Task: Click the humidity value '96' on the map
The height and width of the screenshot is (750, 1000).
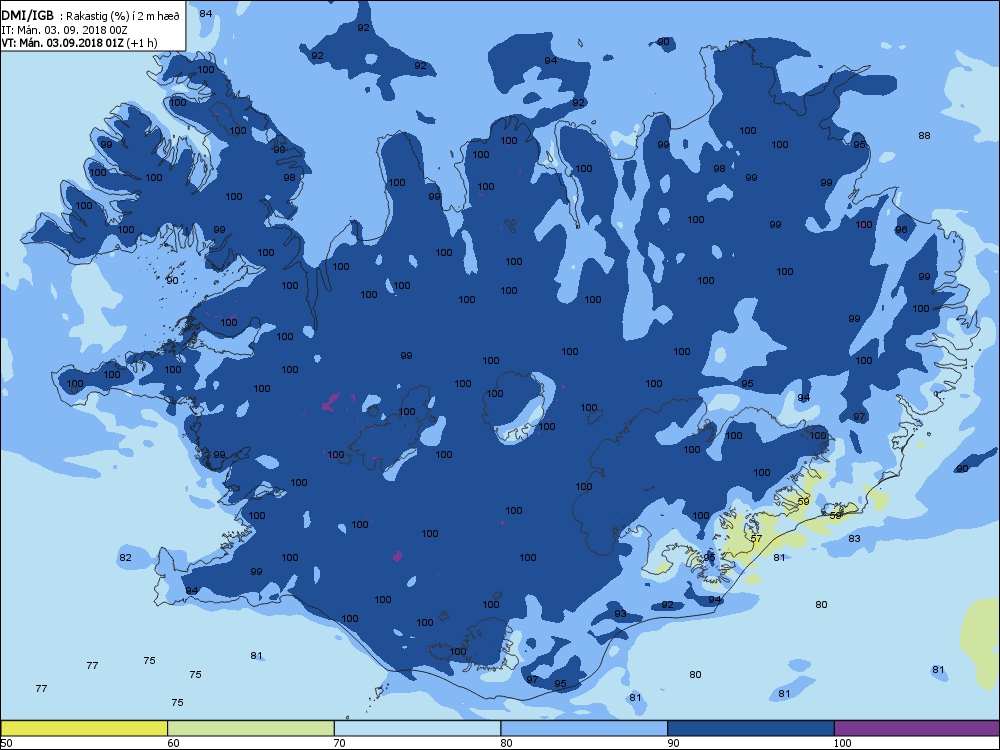Action: coord(901,230)
